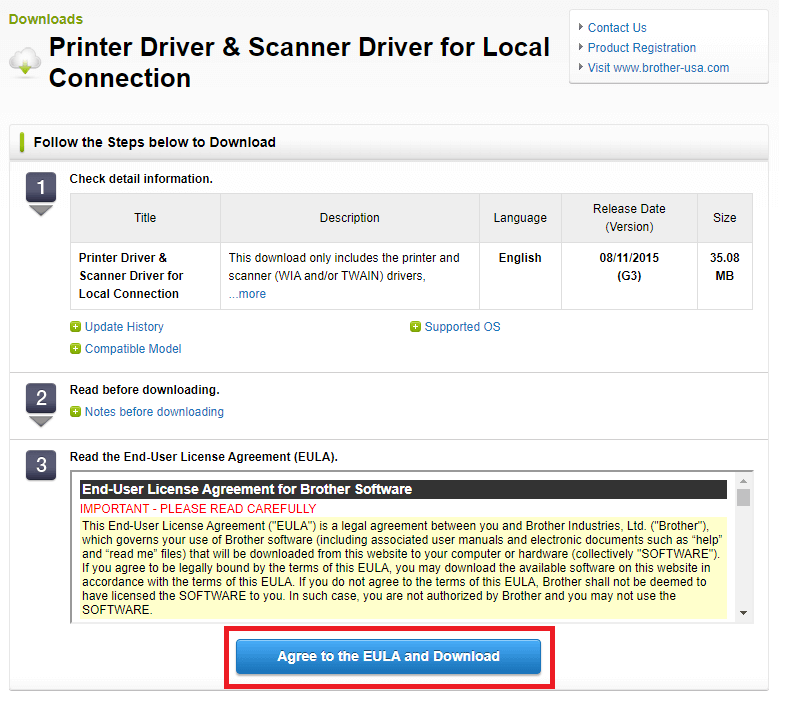The height and width of the screenshot is (703, 785).
Task: Click the step 3 number badge
Action: pyautogui.click(x=41, y=465)
